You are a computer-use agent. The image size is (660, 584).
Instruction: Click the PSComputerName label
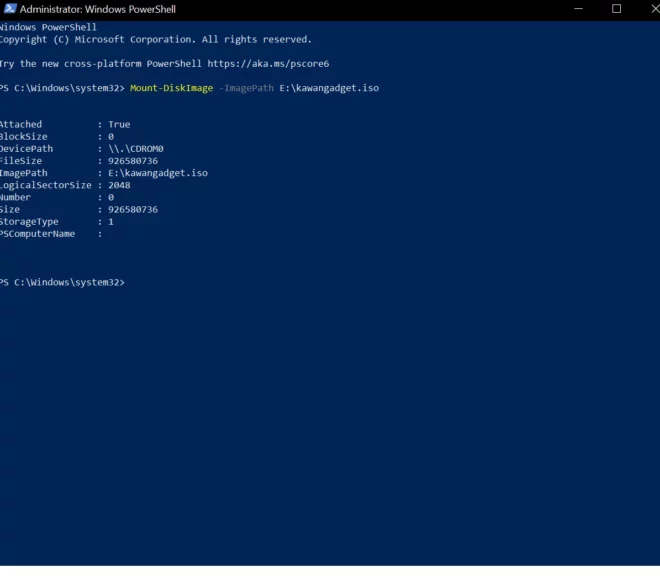tap(37, 234)
